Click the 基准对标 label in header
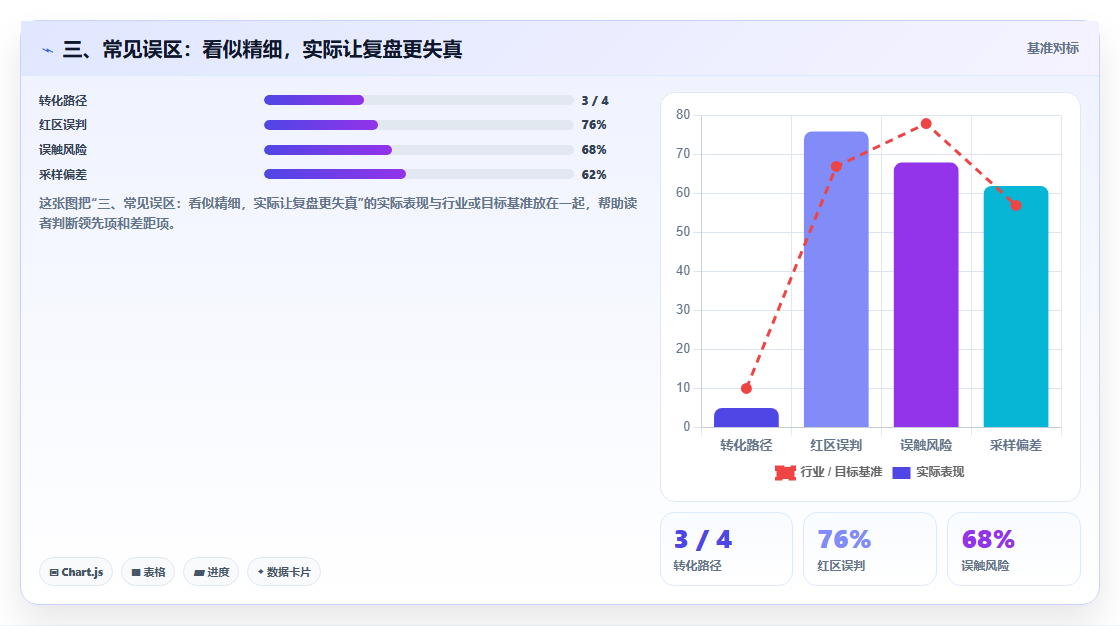Screen dimensions: 1120x626 (1052, 49)
